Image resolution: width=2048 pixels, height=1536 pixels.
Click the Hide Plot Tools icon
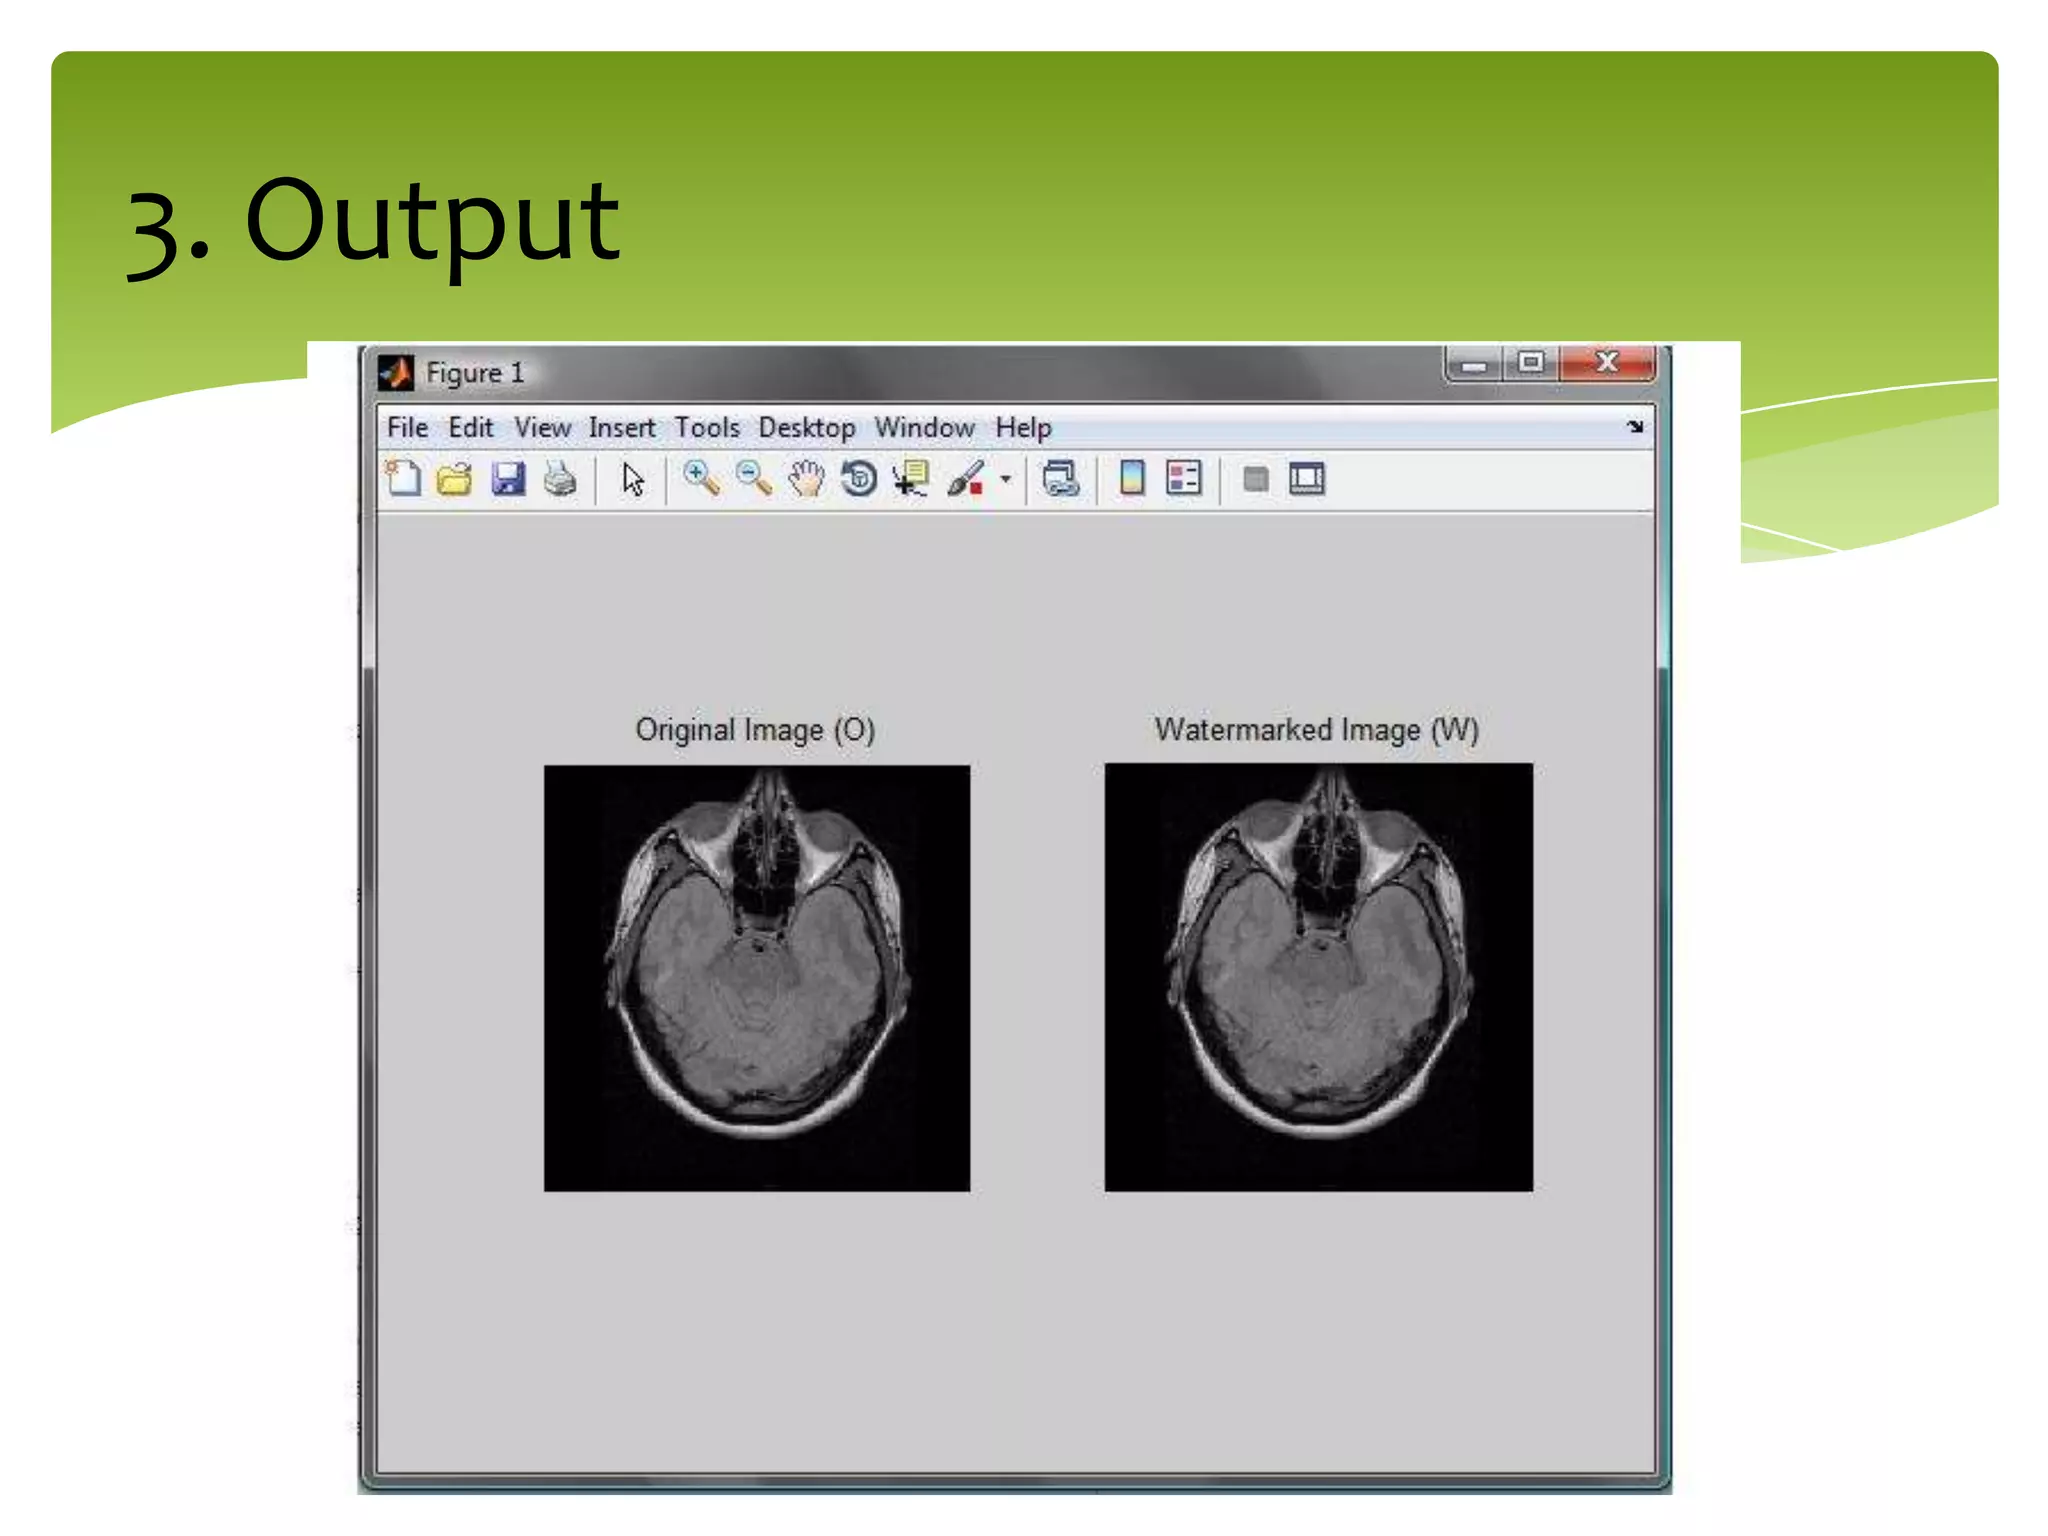[1256, 480]
